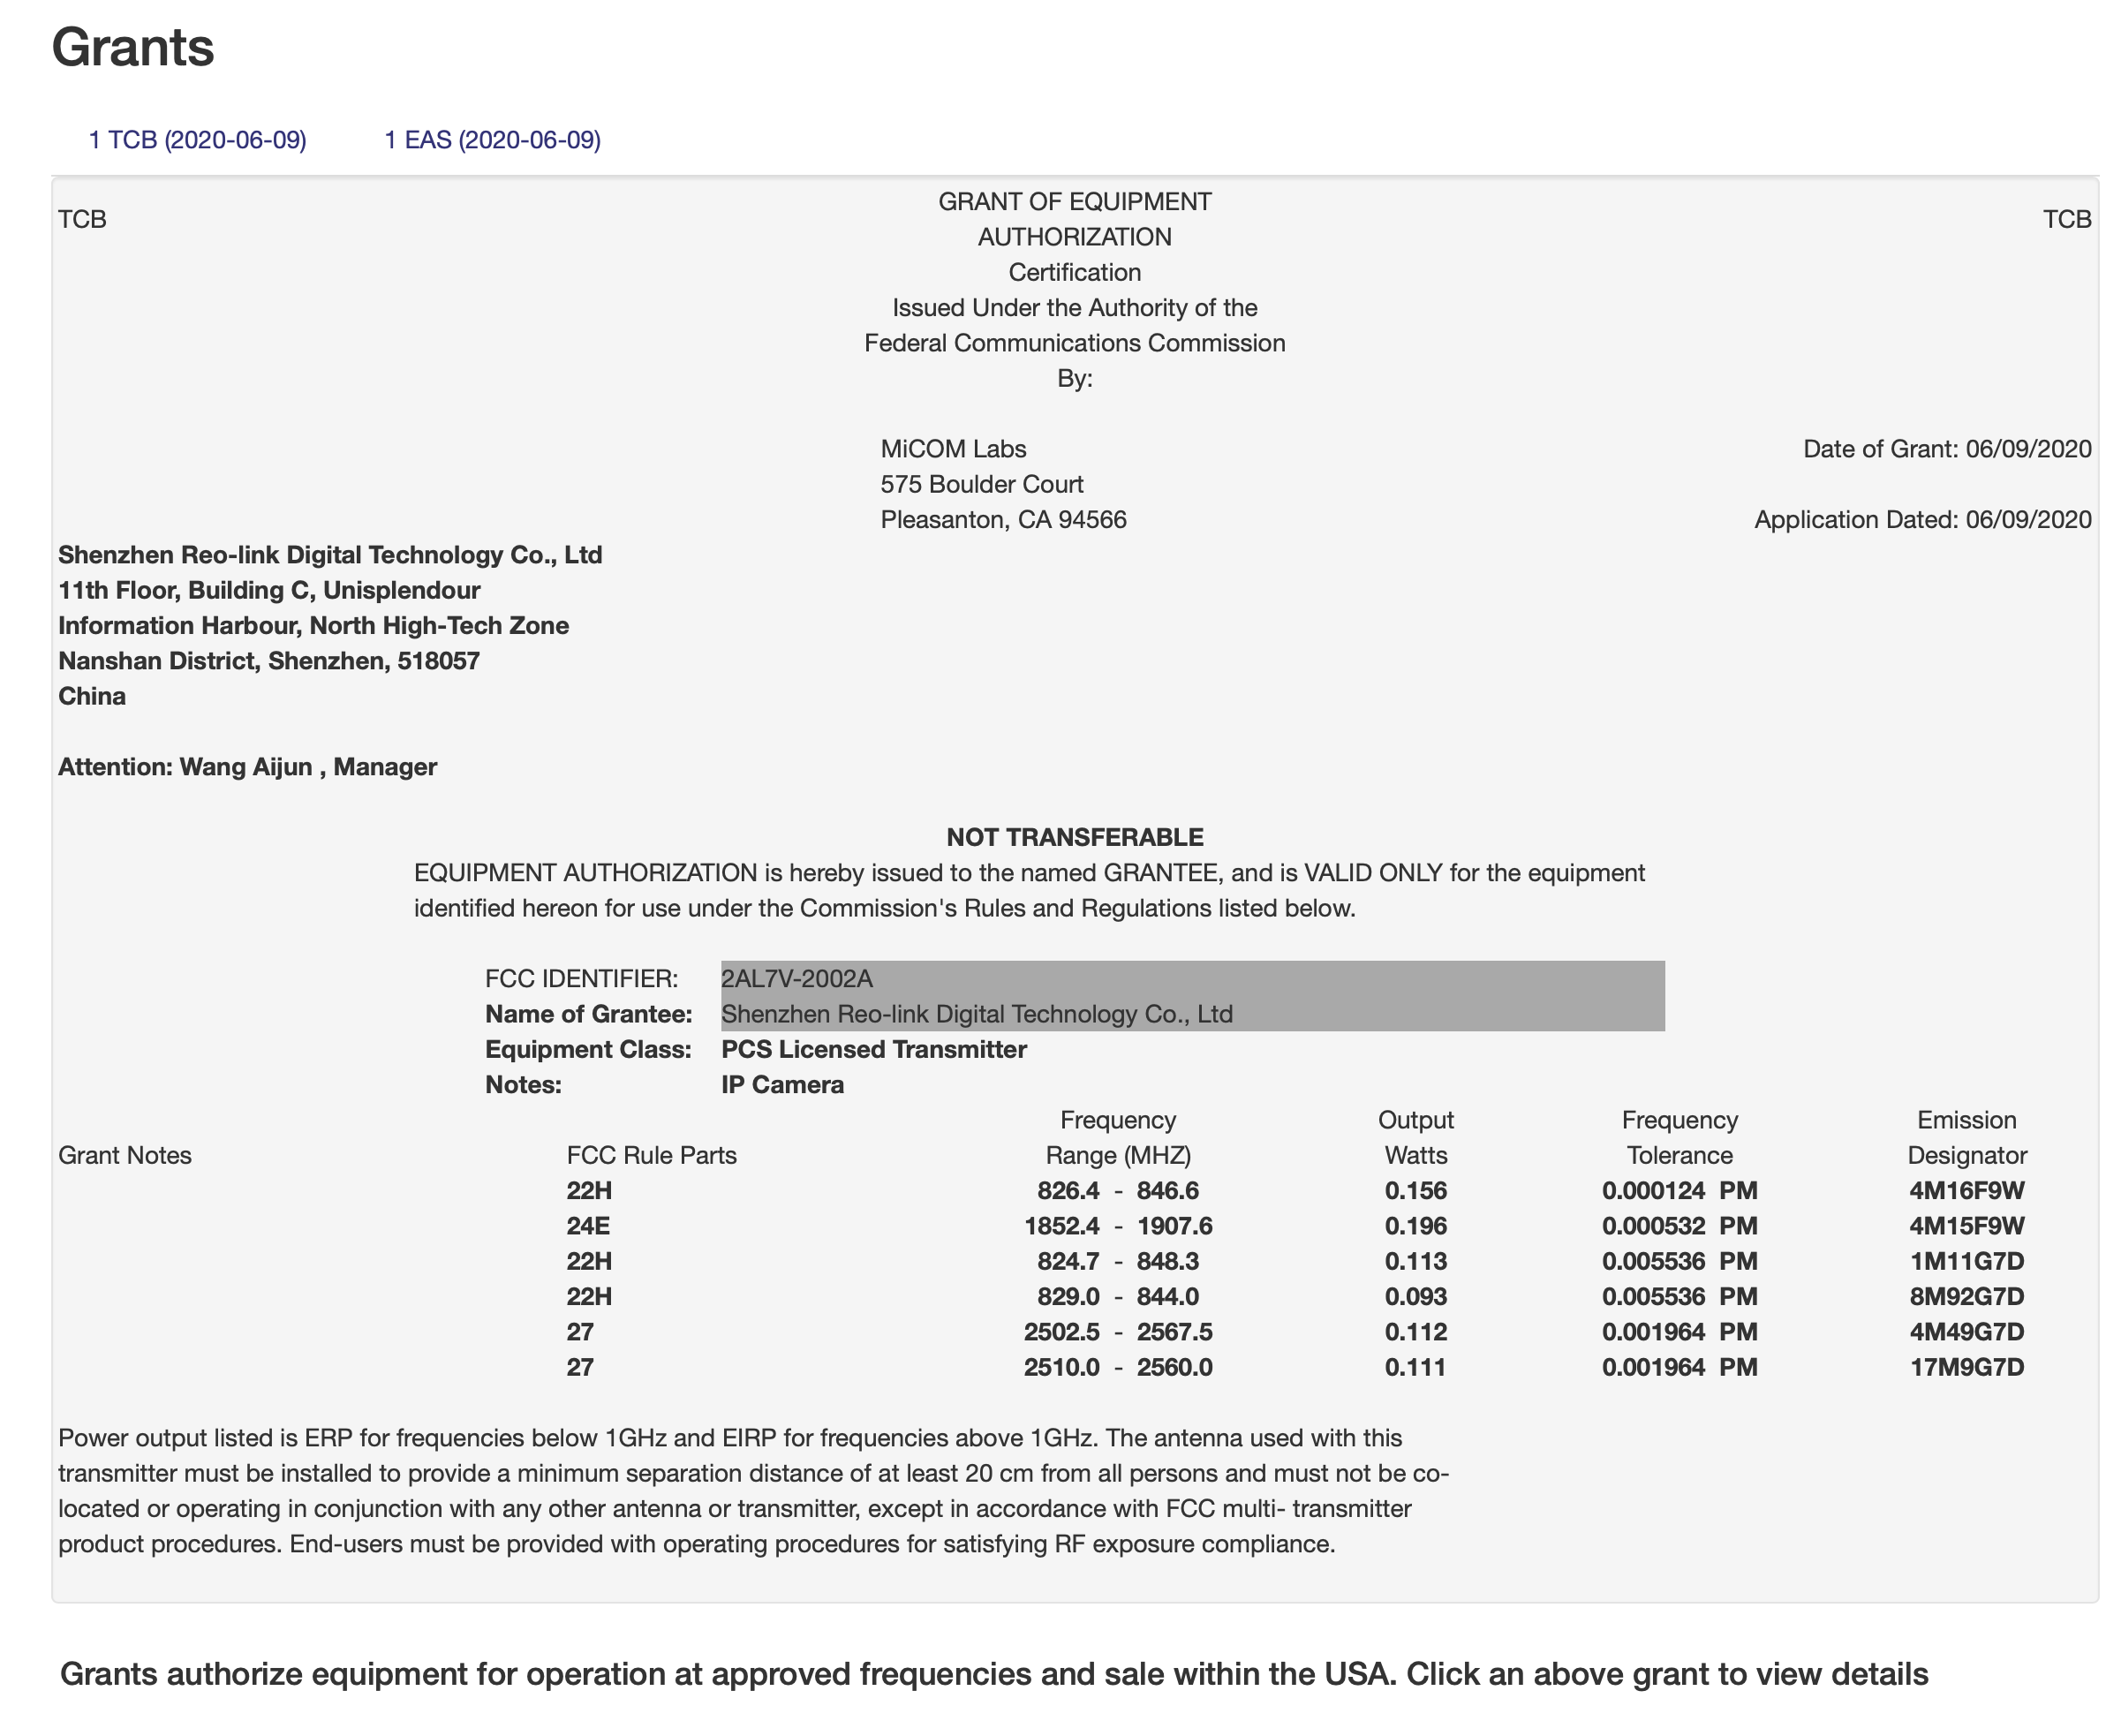Click the Frequency Range (MHZ) column header
Image resolution: width=2121 pixels, height=1736 pixels.
click(1117, 1137)
